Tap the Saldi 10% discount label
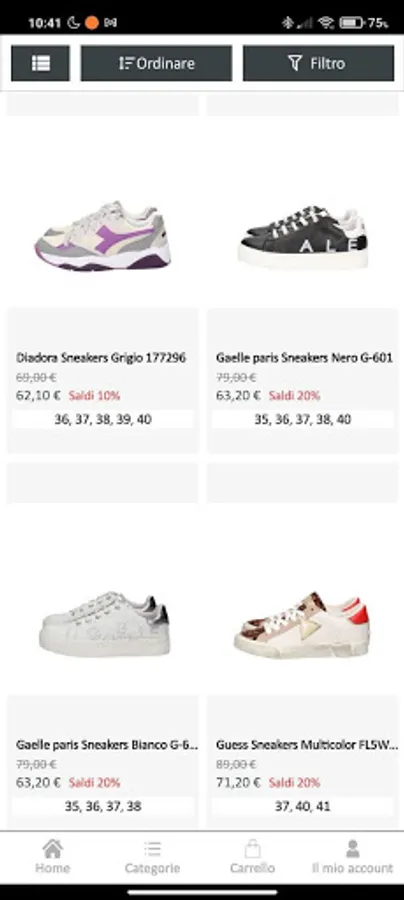 coord(95,395)
